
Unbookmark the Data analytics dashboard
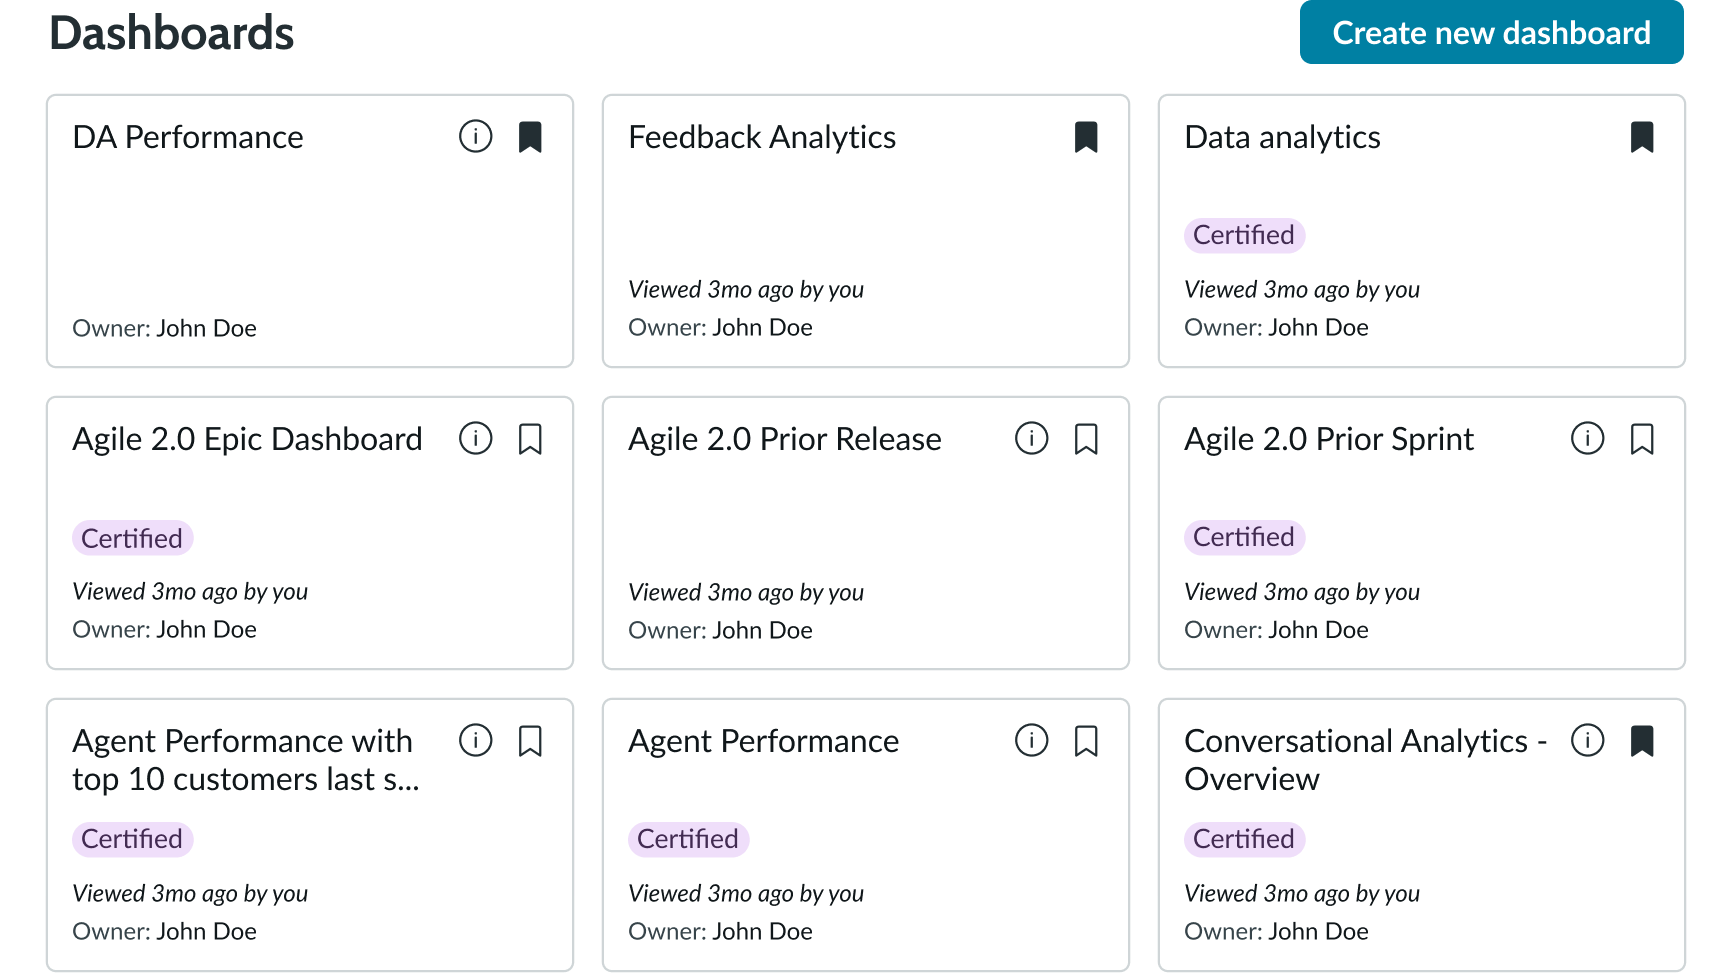coord(1643,137)
